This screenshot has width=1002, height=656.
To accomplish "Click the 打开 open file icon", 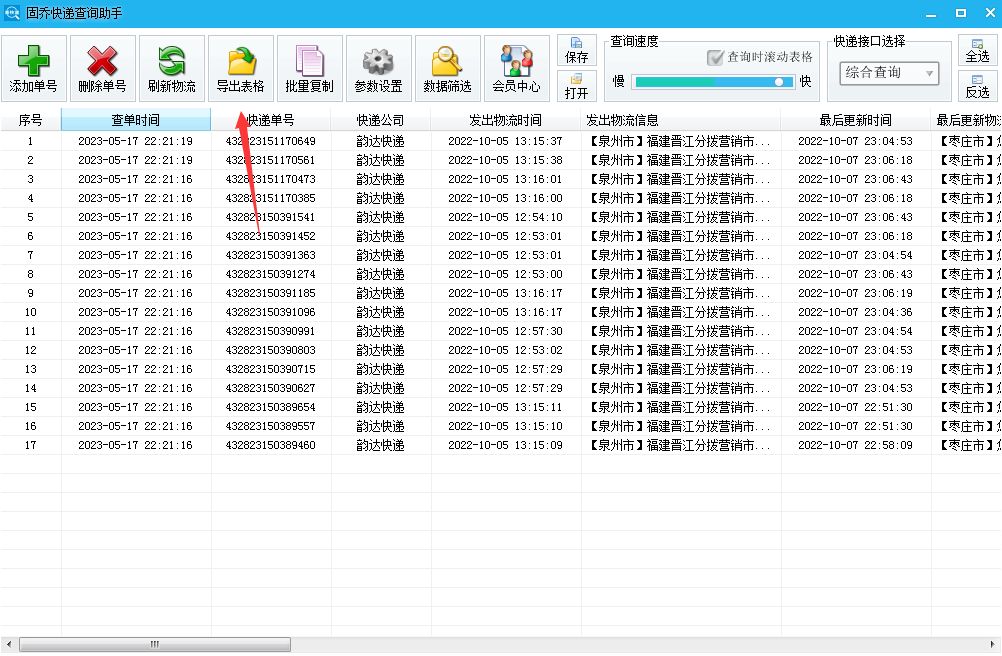I will [577, 86].
